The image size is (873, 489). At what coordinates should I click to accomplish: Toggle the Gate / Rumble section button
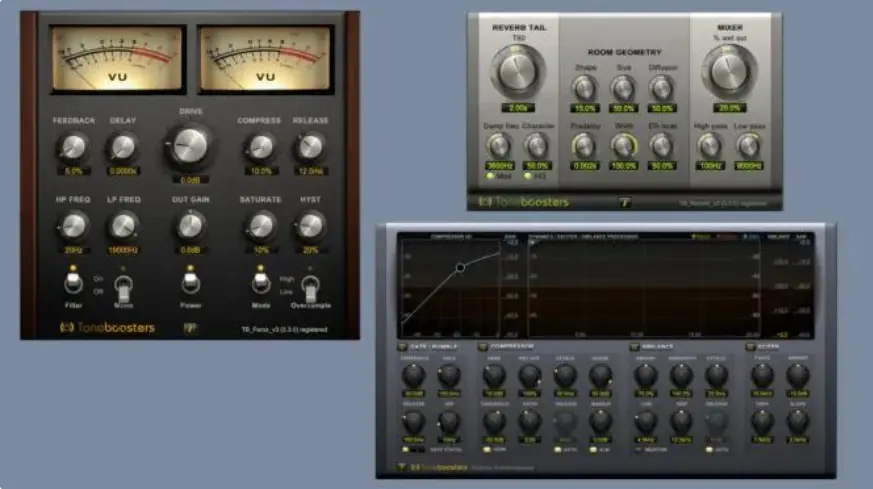(402, 347)
